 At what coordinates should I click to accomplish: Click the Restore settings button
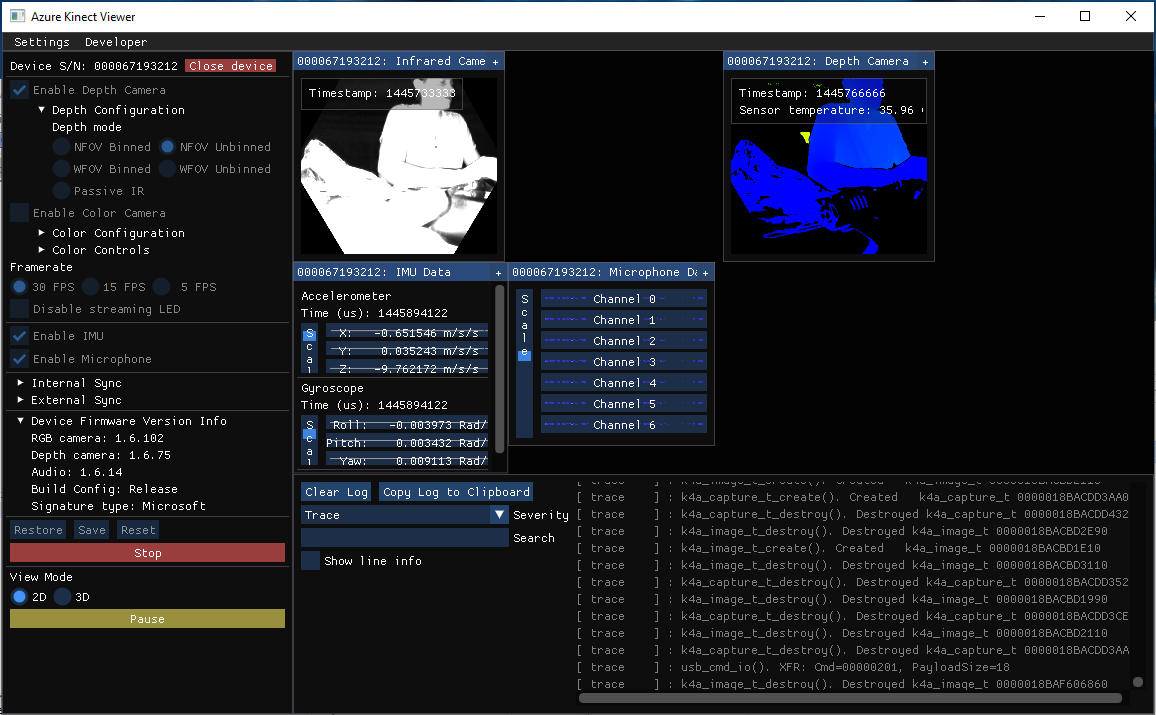point(38,530)
